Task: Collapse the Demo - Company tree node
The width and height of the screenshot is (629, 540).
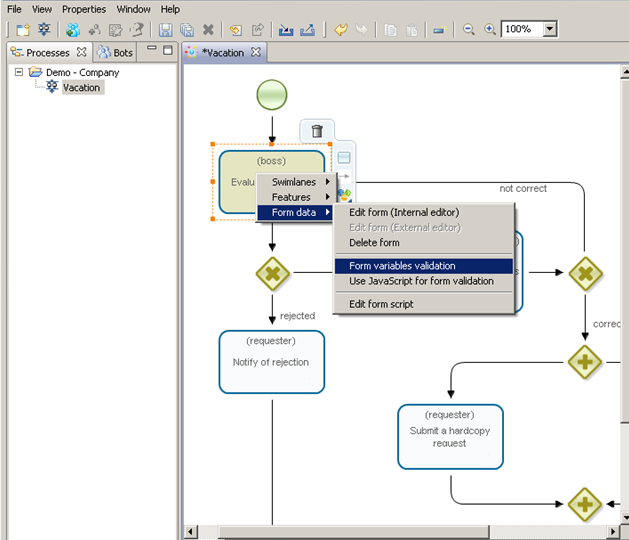Action: tap(19, 72)
